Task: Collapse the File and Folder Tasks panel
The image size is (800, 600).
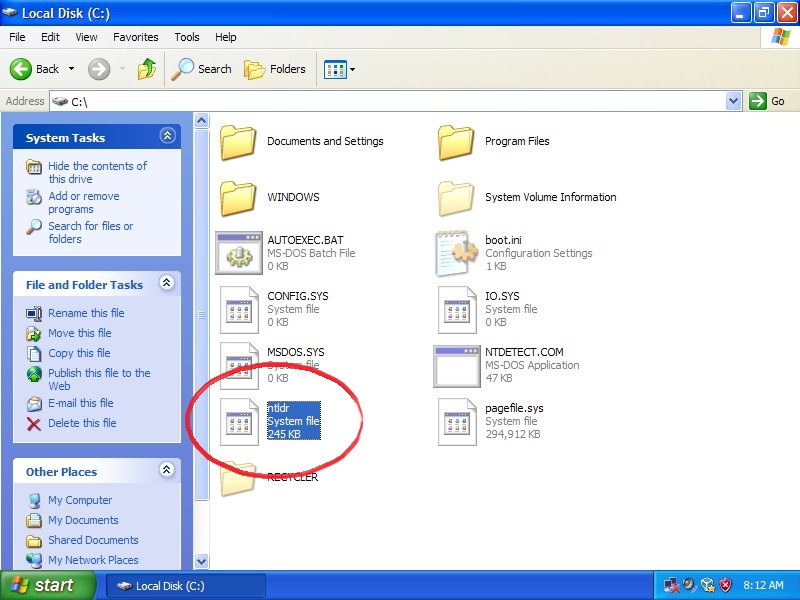Action: coord(167,283)
